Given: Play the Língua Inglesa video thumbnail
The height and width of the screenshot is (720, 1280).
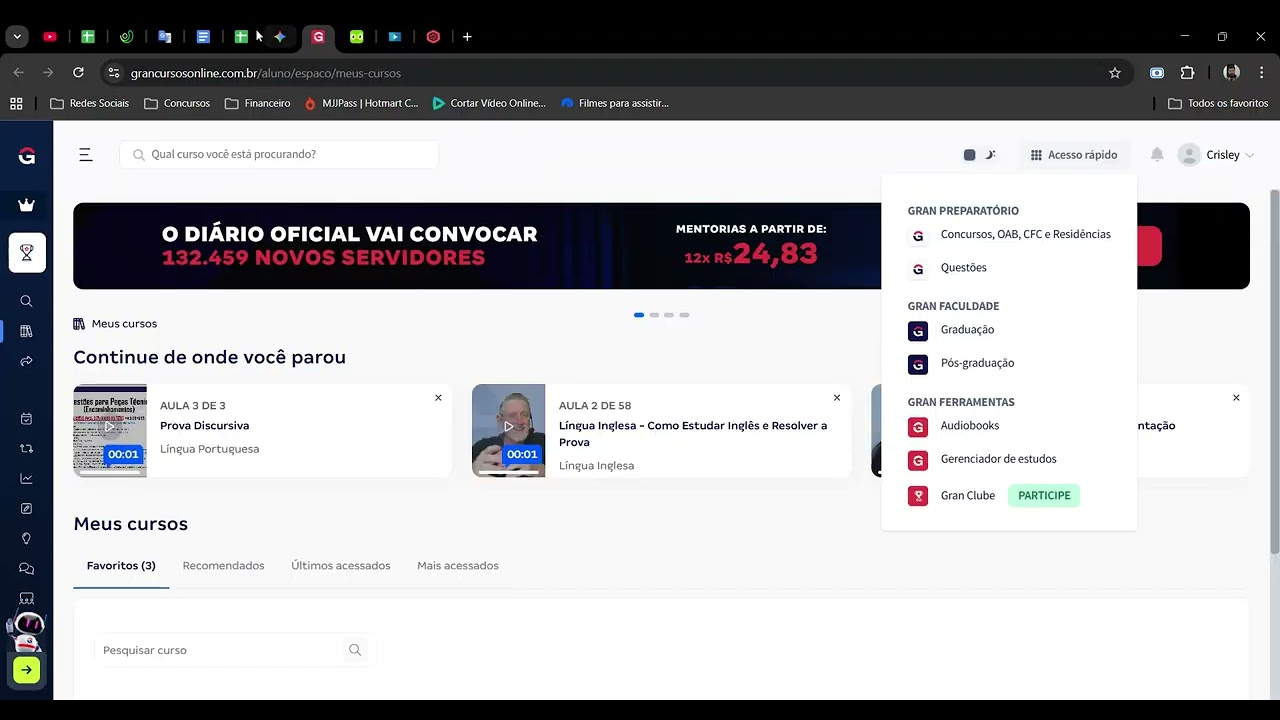Looking at the screenshot, I should coord(509,430).
